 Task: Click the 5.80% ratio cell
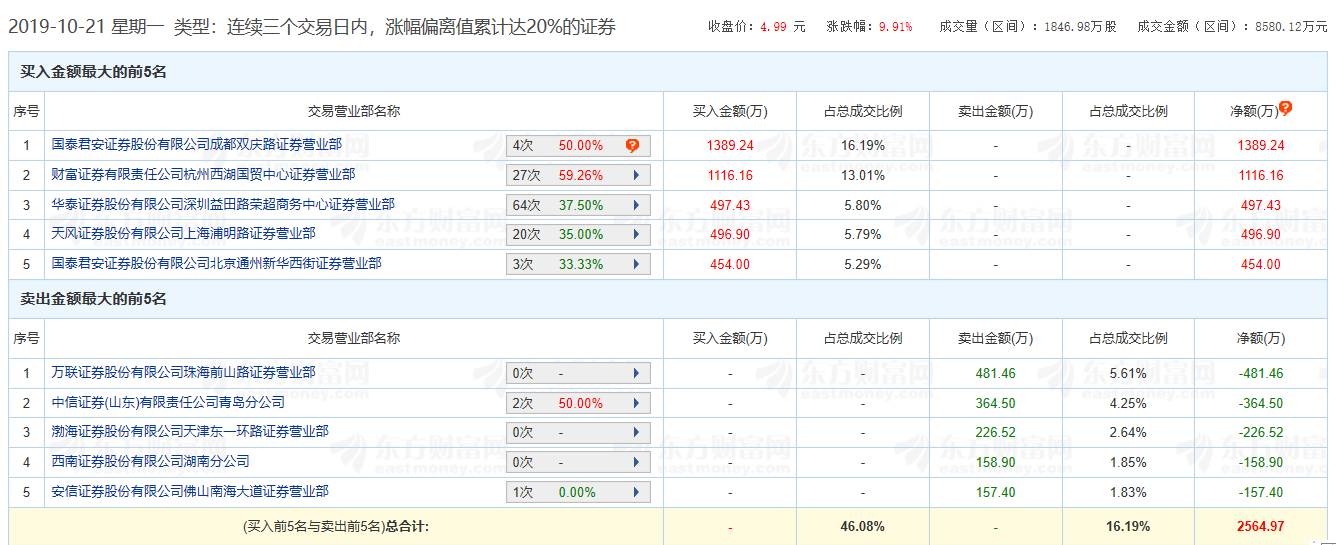(862, 205)
